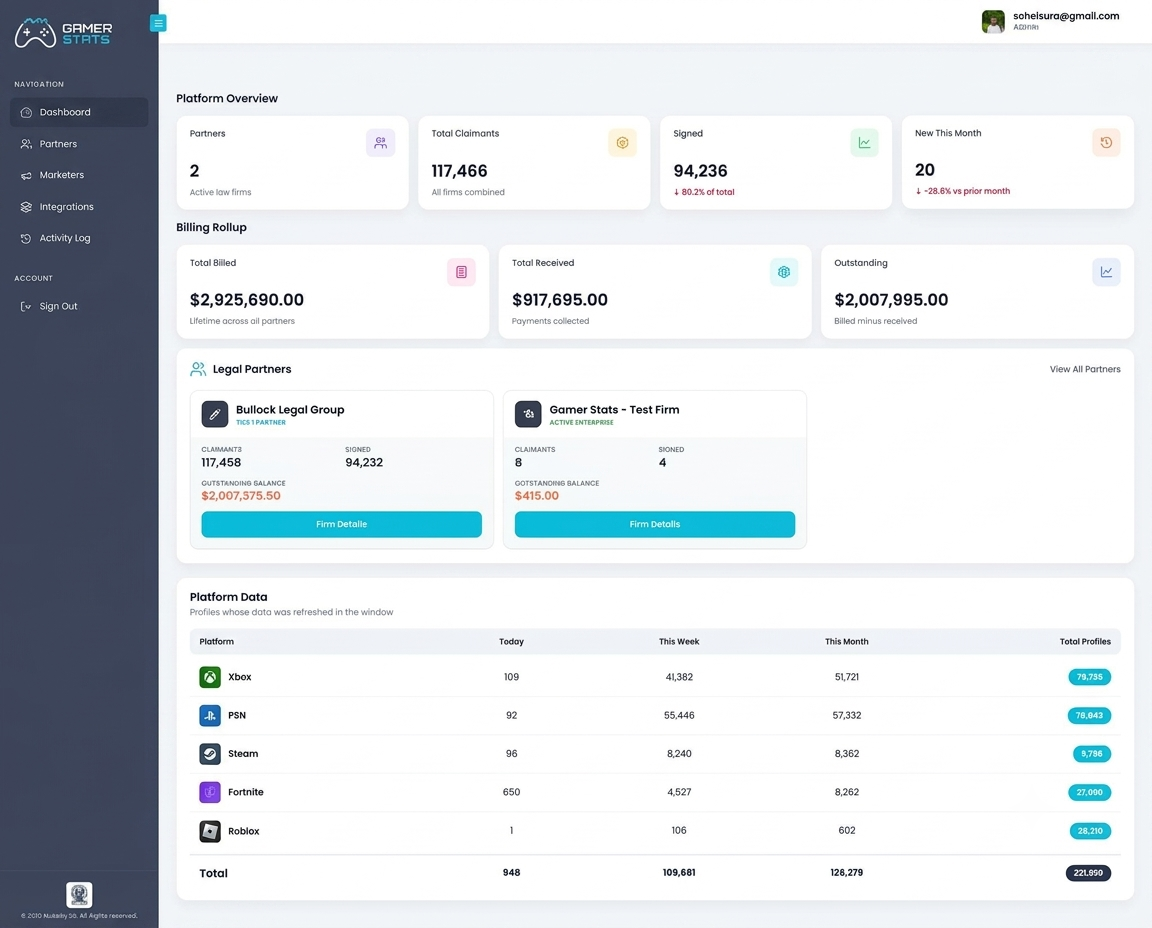Open Marketers page

pos(79,175)
